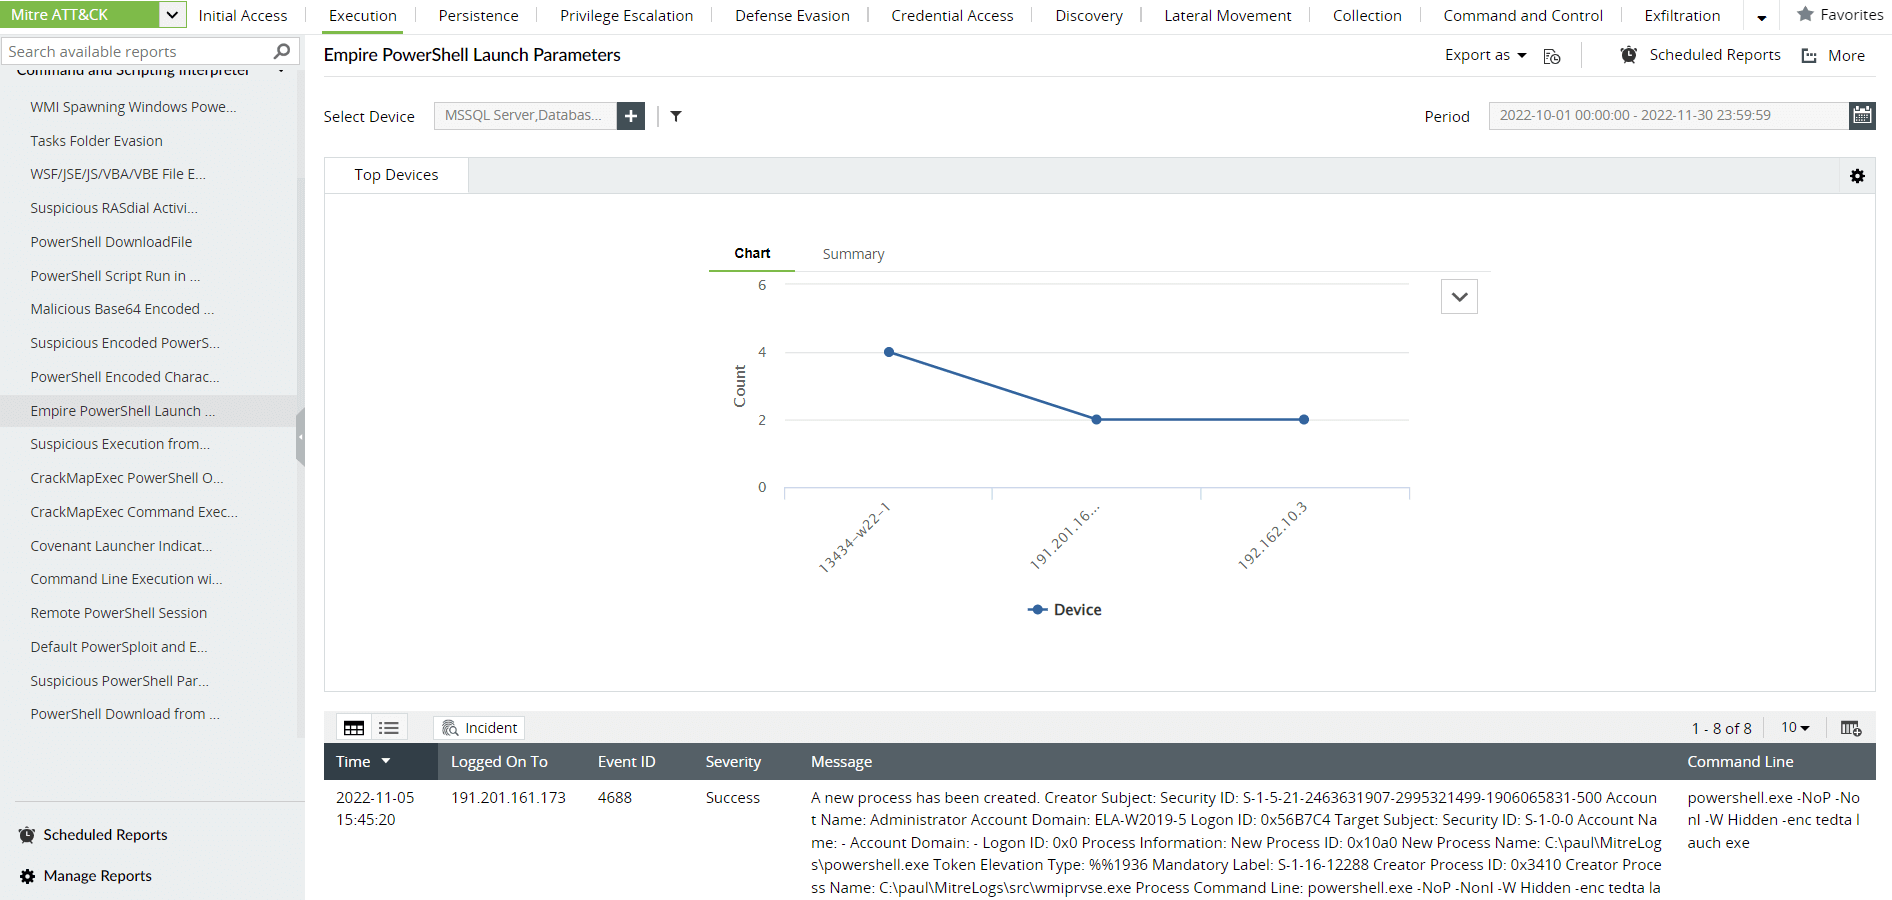Sort by the Time column arrow
This screenshot has height=900, width=1892.
[x=386, y=762]
